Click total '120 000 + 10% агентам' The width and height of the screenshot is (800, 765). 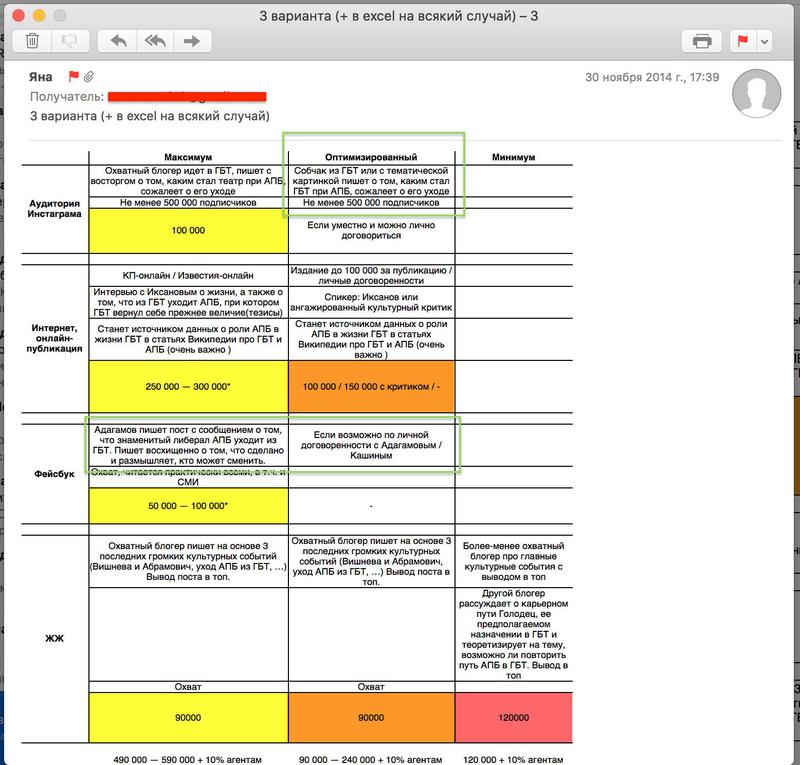tap(513, 759)
